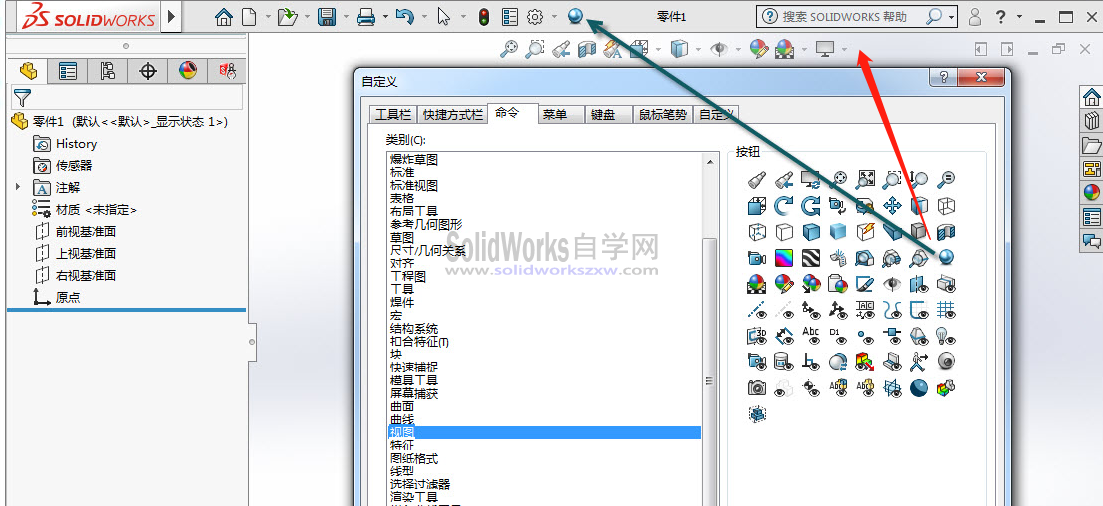Click the screen capture camera icon in the grid
The height and width of the screenshot is (506, 1103).
tap(756, 388)
